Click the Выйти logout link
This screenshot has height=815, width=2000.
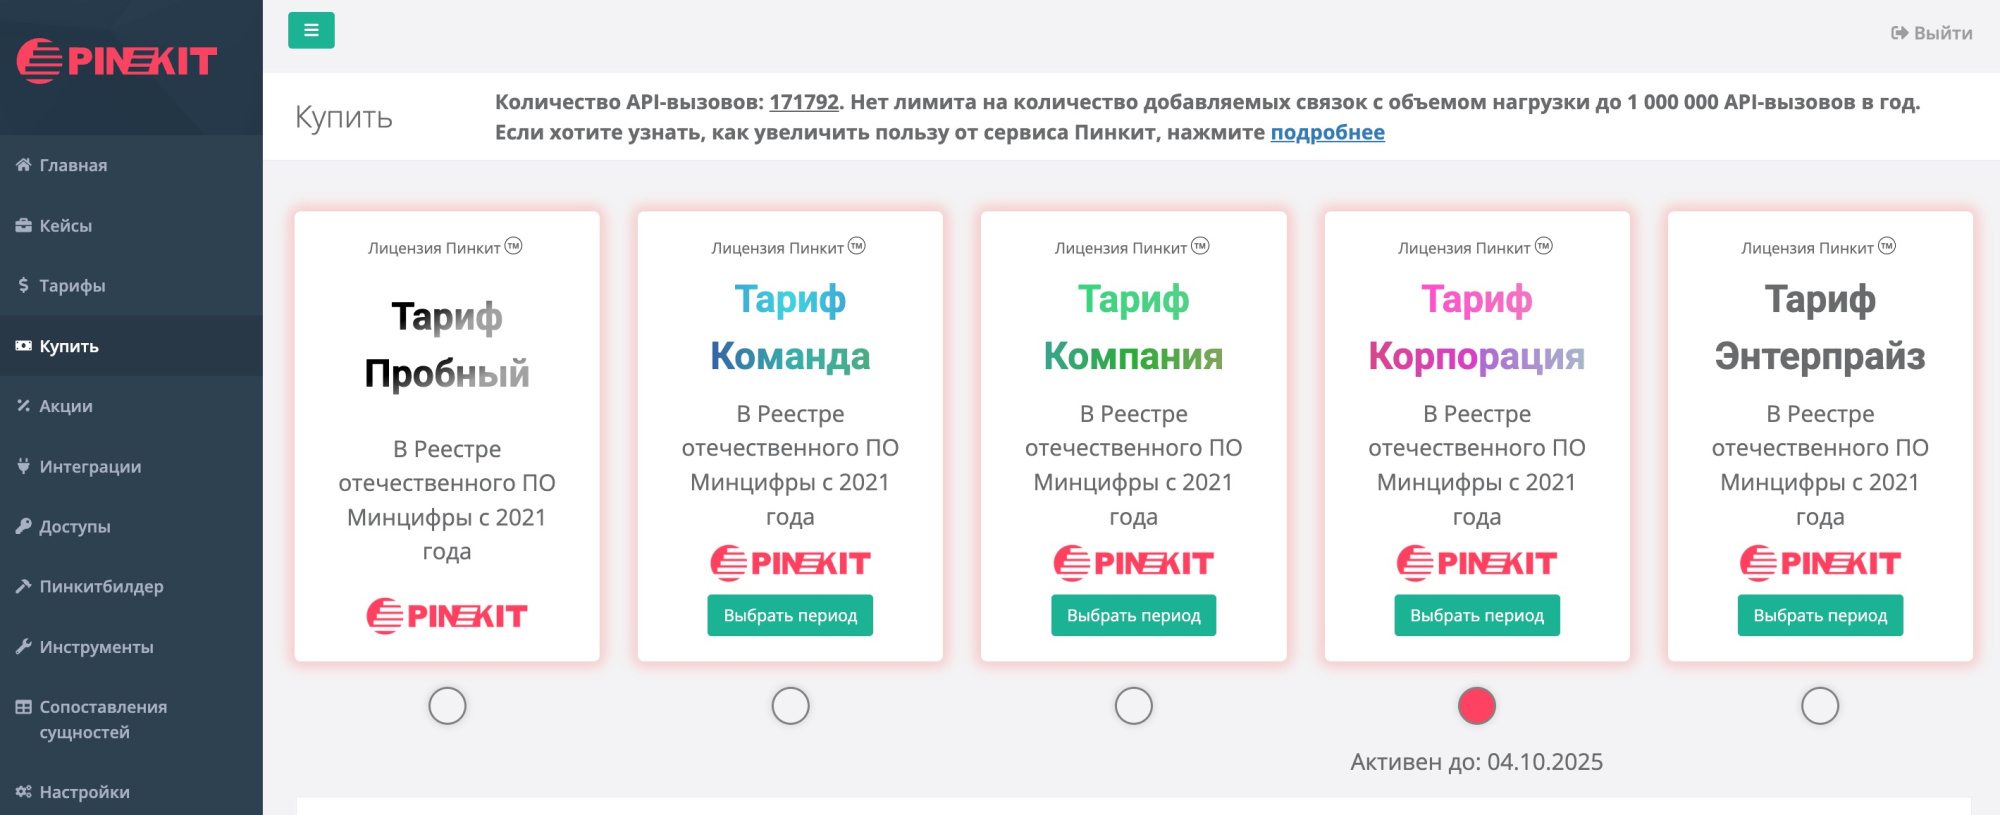1932,33
